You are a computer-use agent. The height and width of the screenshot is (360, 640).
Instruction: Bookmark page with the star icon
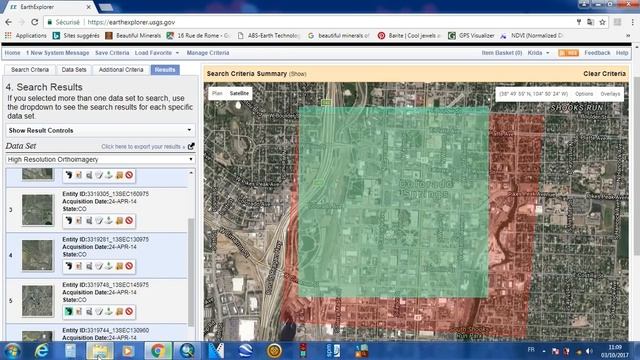pos(602,22)
